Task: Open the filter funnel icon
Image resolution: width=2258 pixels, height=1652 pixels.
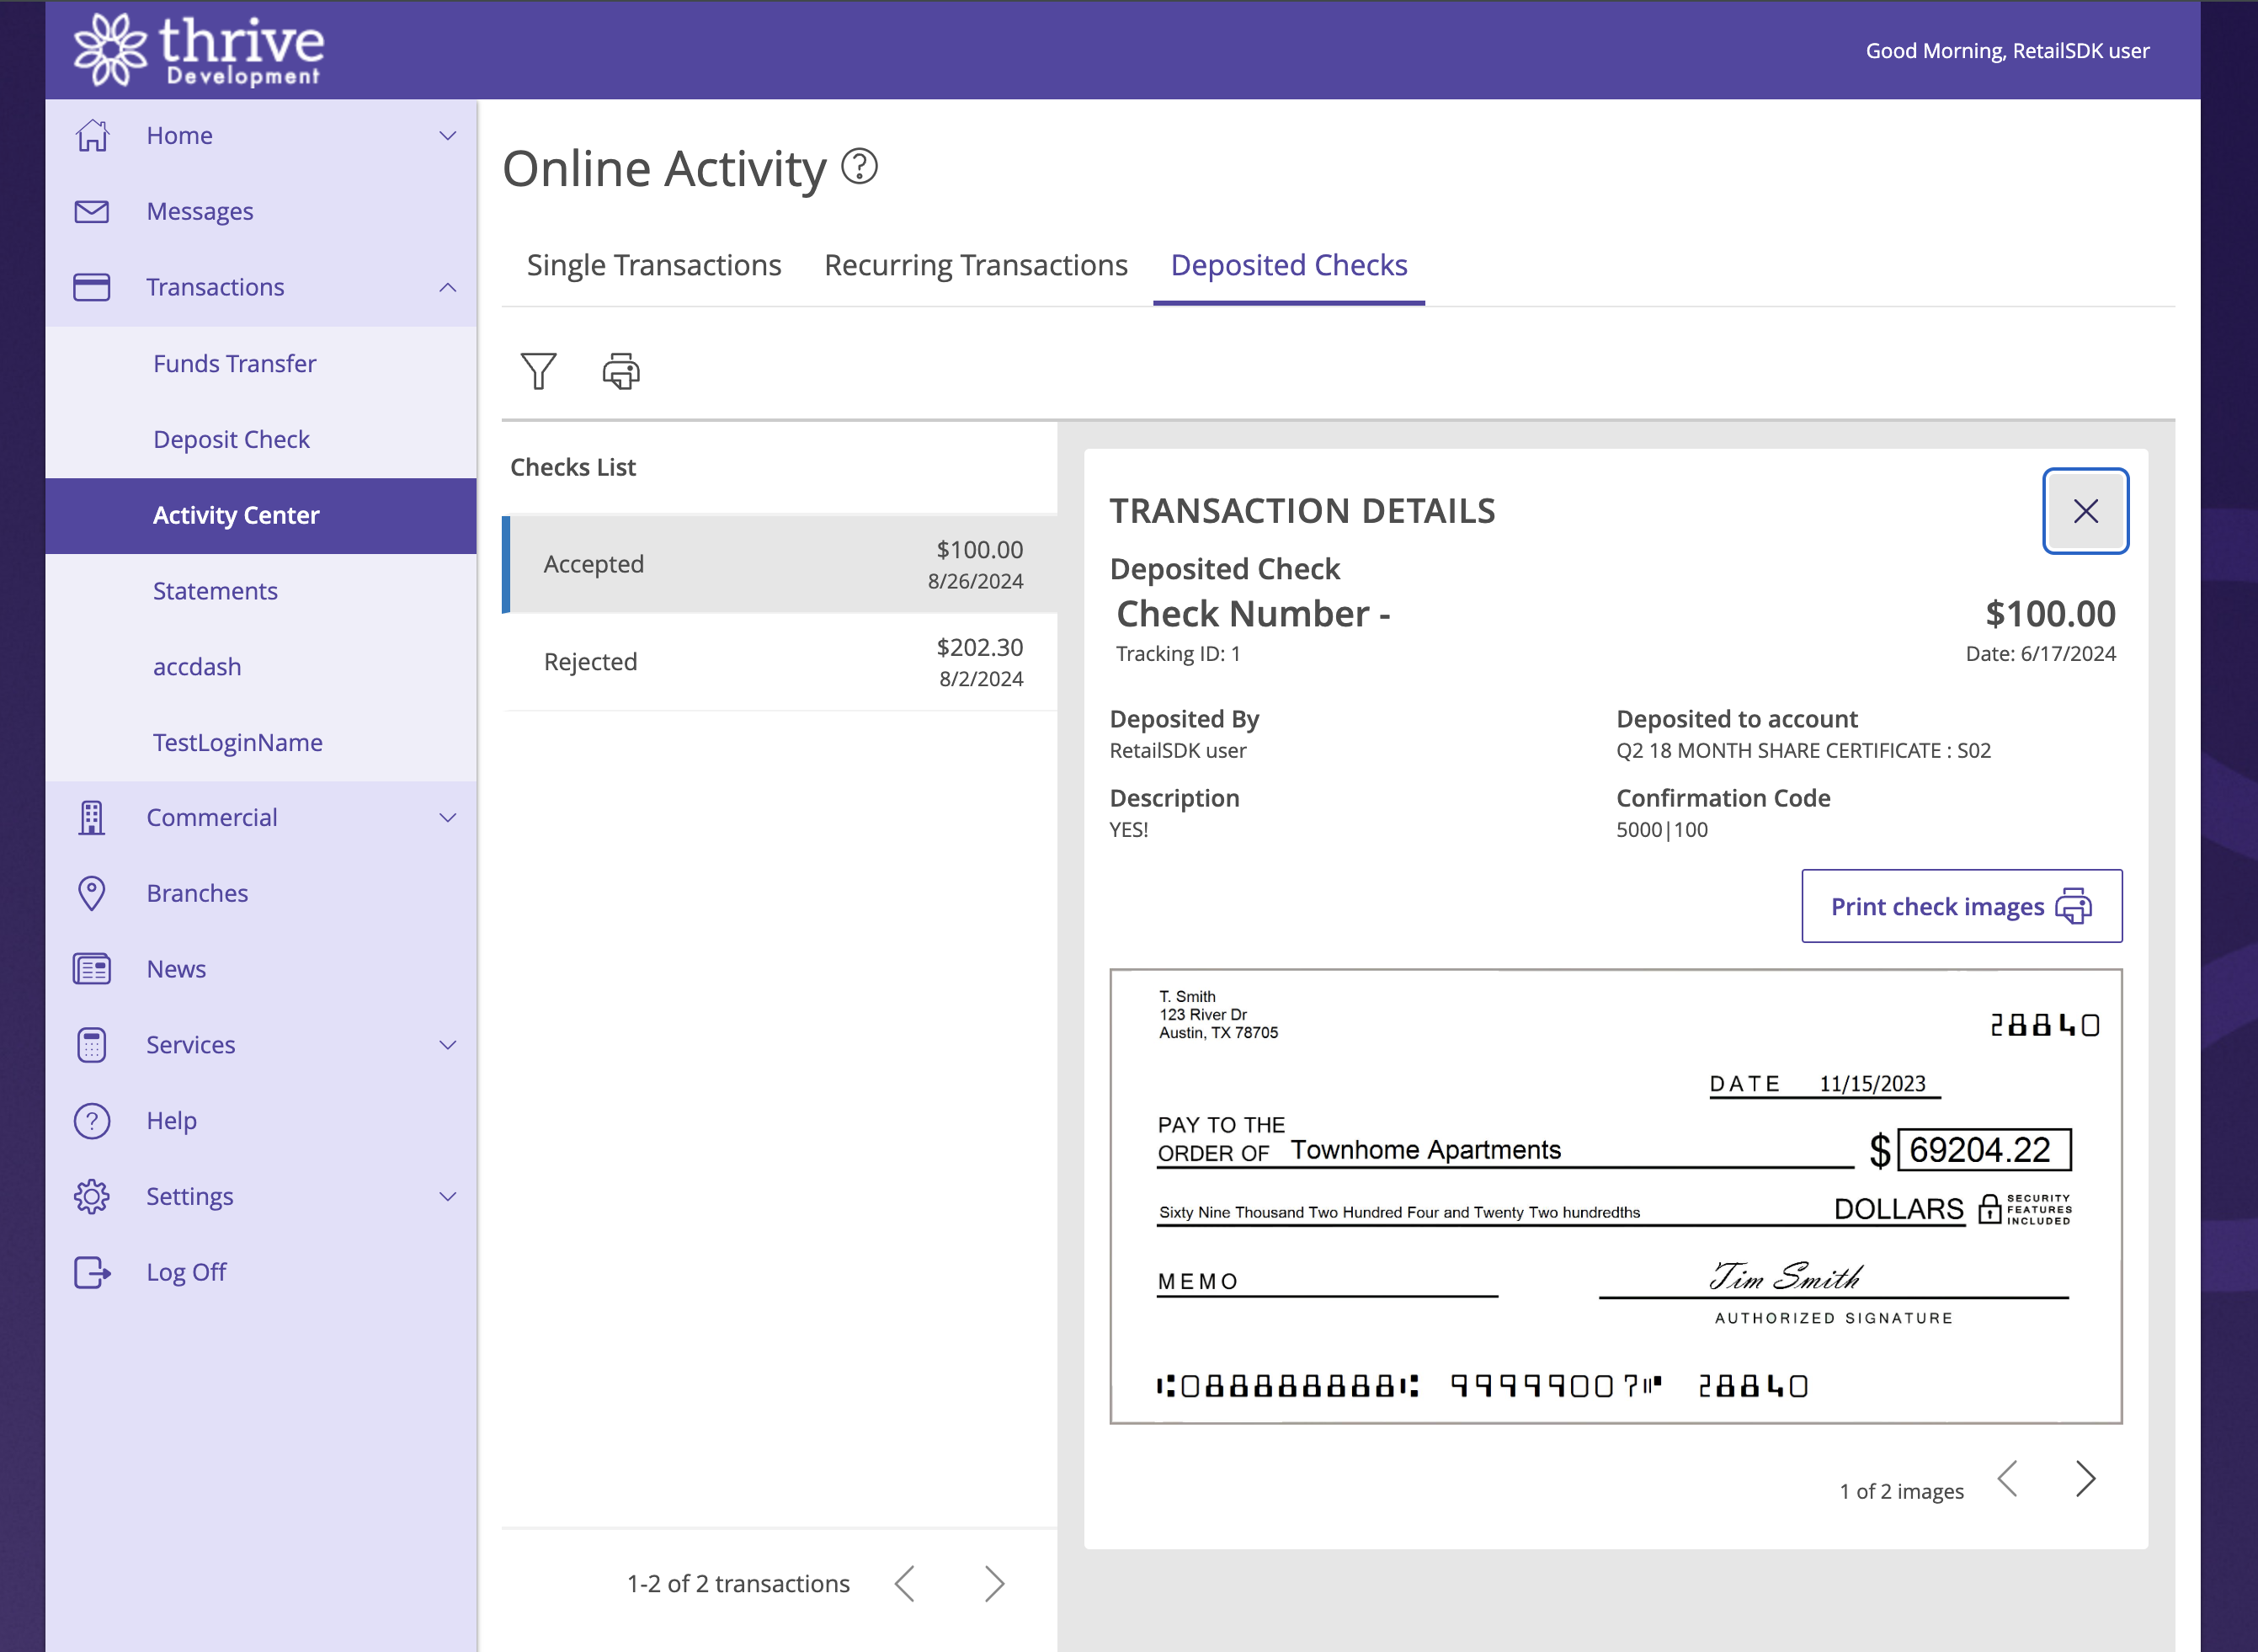Action: [538, 371]
